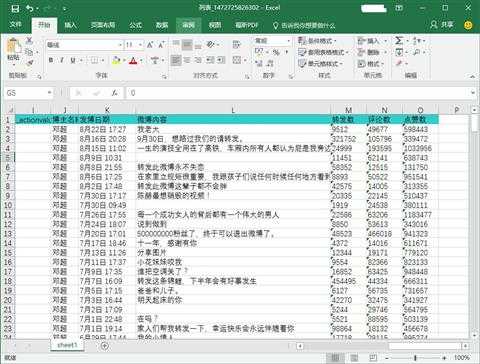Click the Decrease Font Size icon

pos(161,45)
